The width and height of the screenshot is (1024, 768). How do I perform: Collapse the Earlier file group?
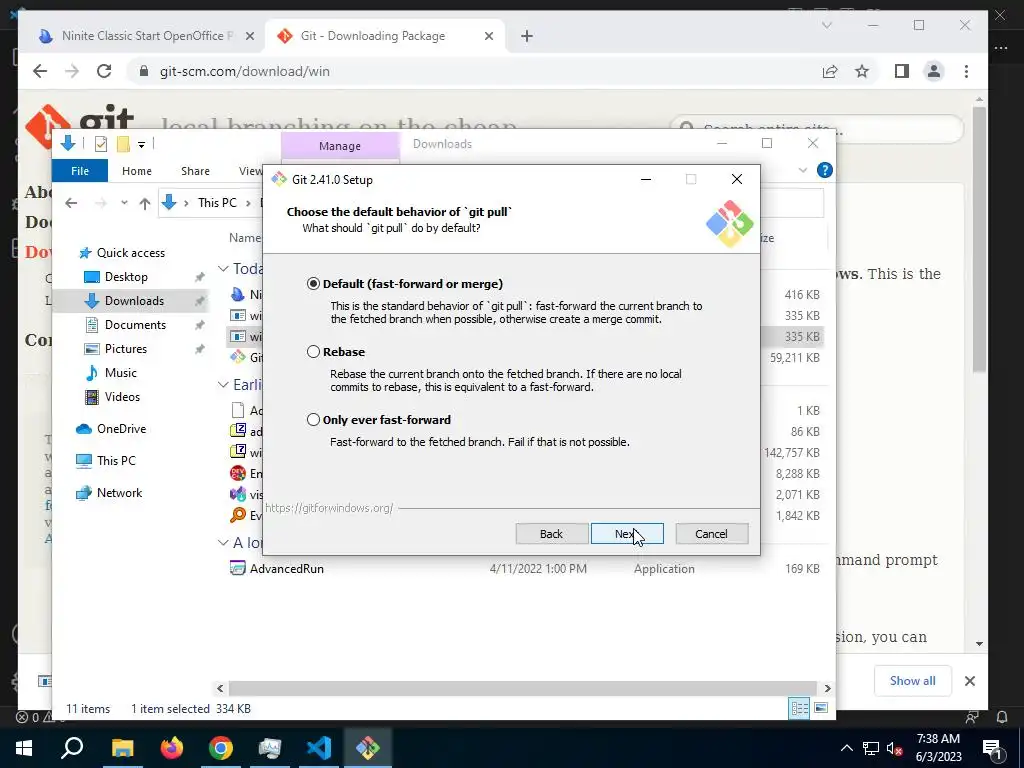223,385
